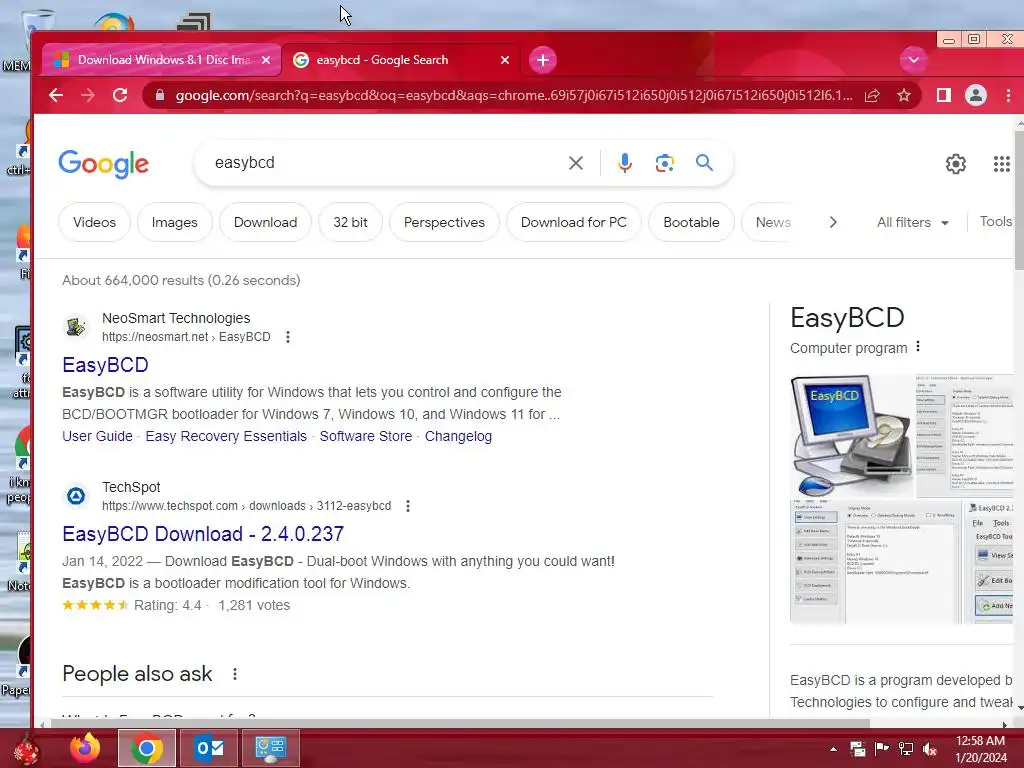Image resolution: width=1024 pixels, height=768 pixels.
Task: Filter results by Videos
Action: coord(94,223)
